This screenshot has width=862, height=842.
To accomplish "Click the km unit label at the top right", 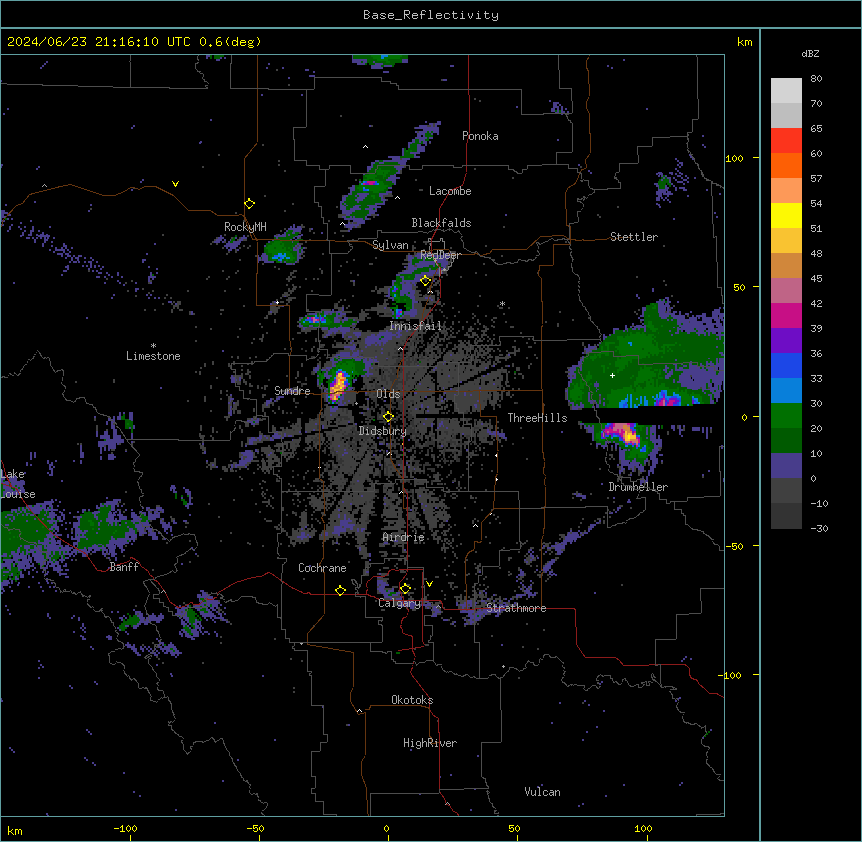I will pos(745,42).
